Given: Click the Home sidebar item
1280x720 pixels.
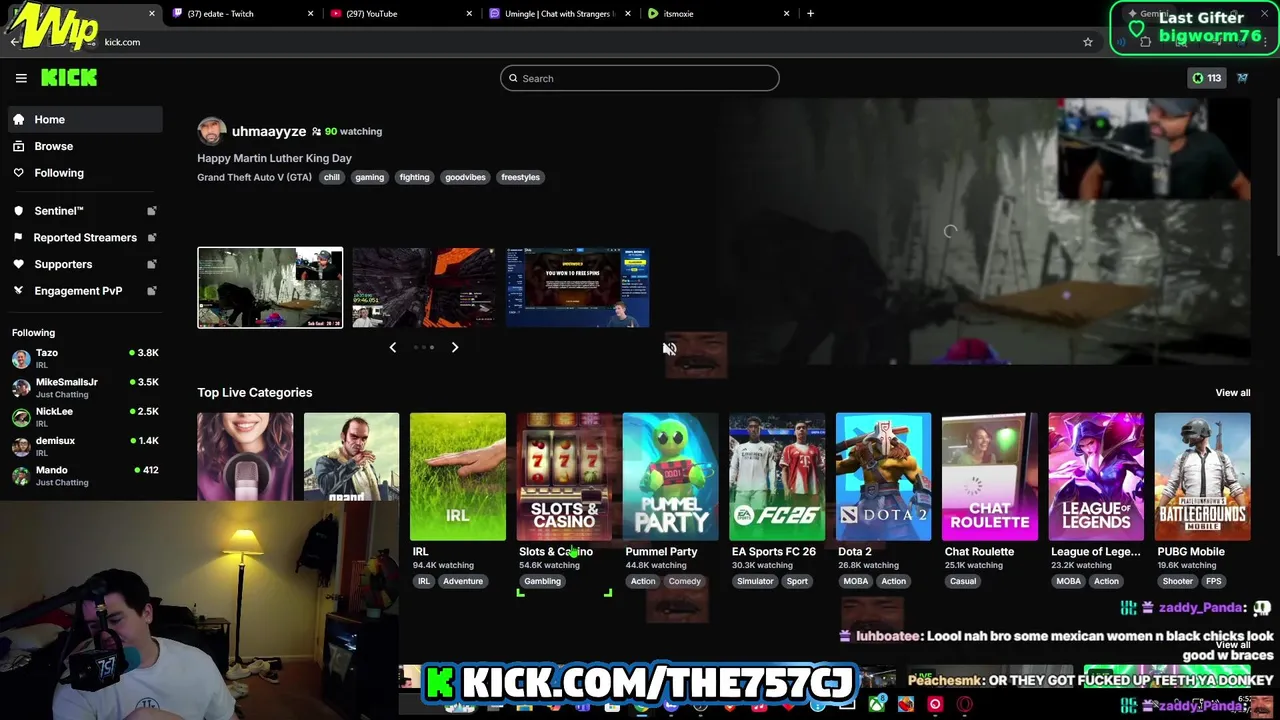Looking at the screenshot, I should click(85, 119).
